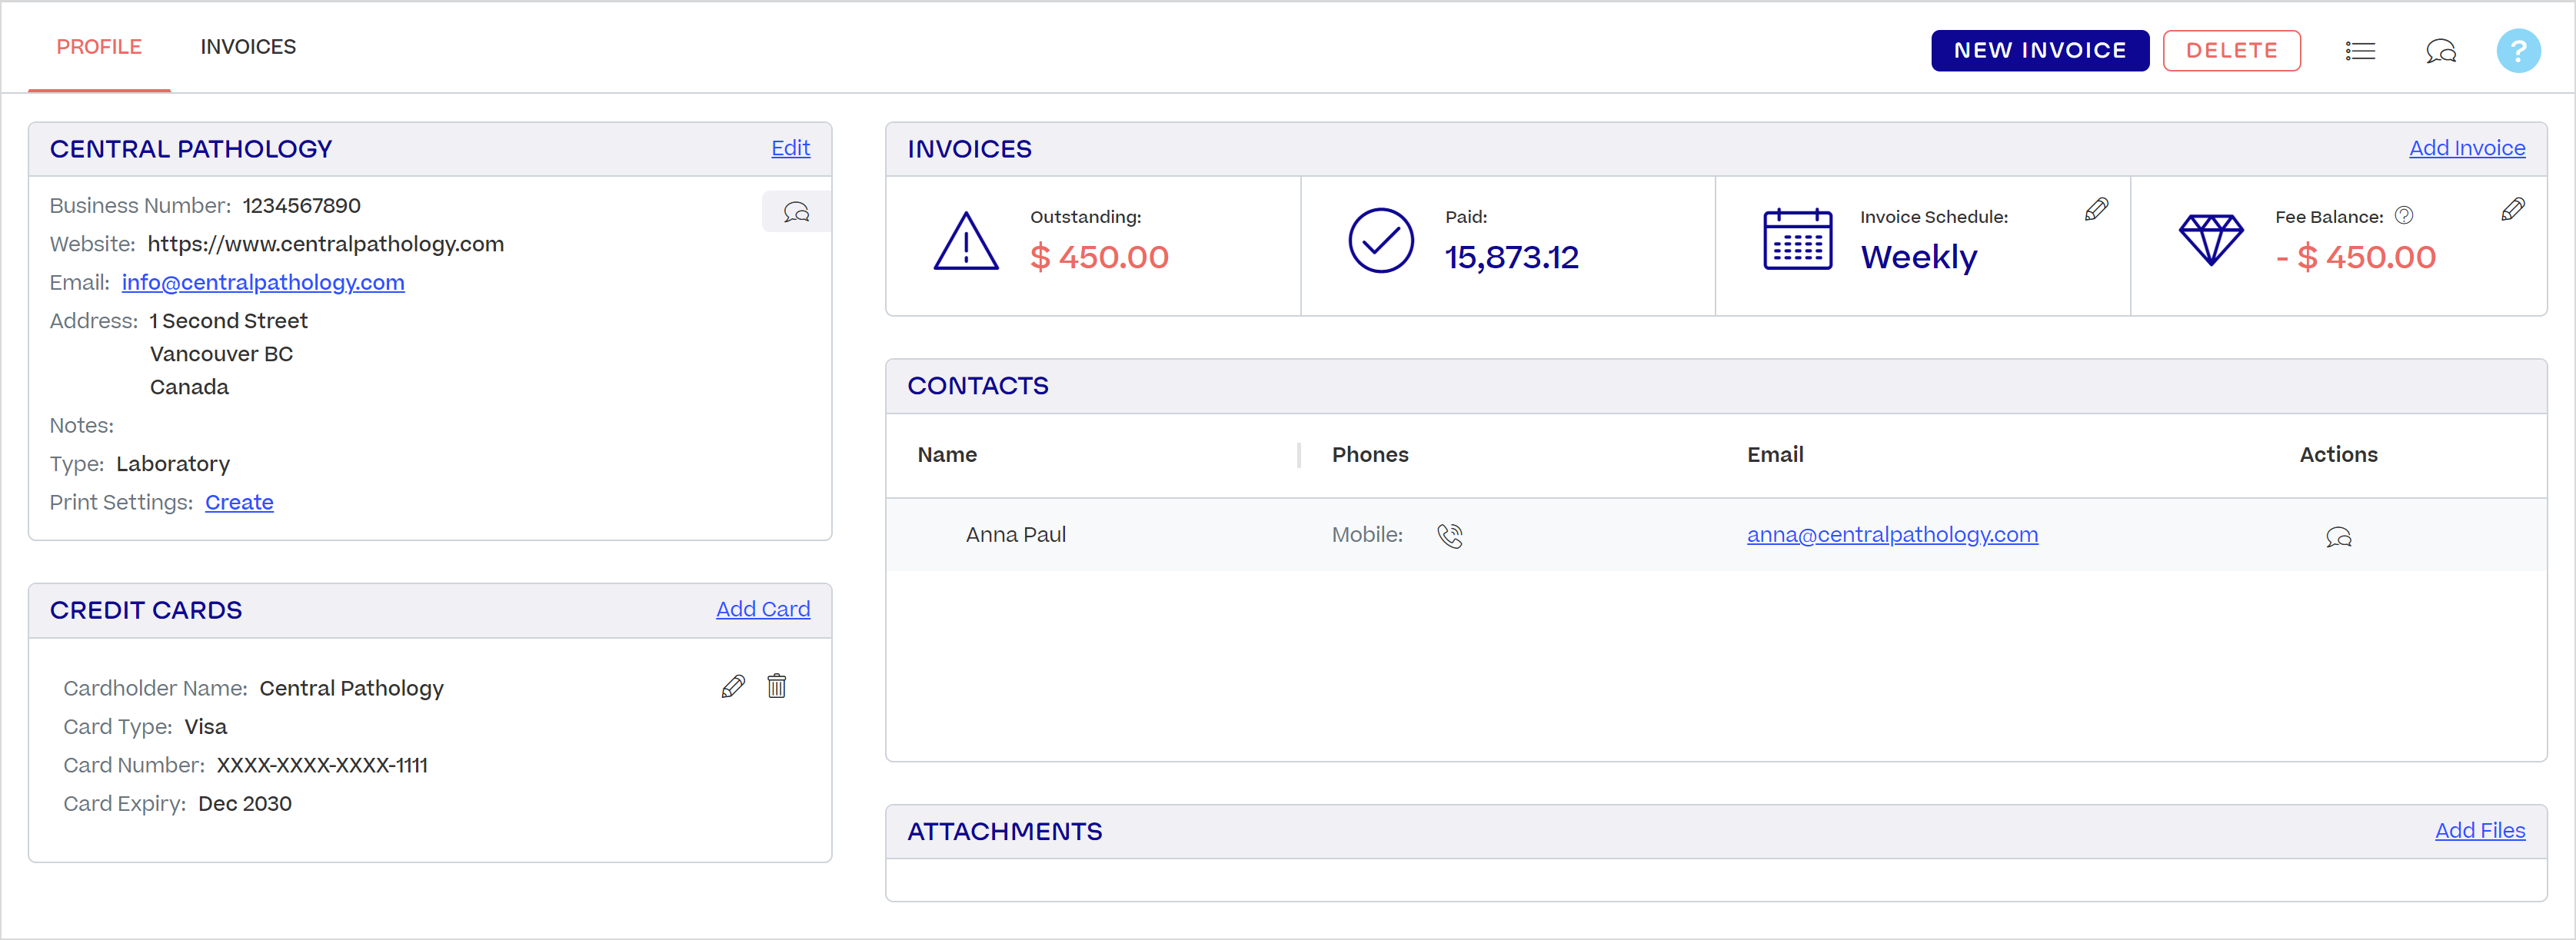Click message icon in Central Pathology panel
Viewport: 2576px width, 940px height.
coord(796,212)
